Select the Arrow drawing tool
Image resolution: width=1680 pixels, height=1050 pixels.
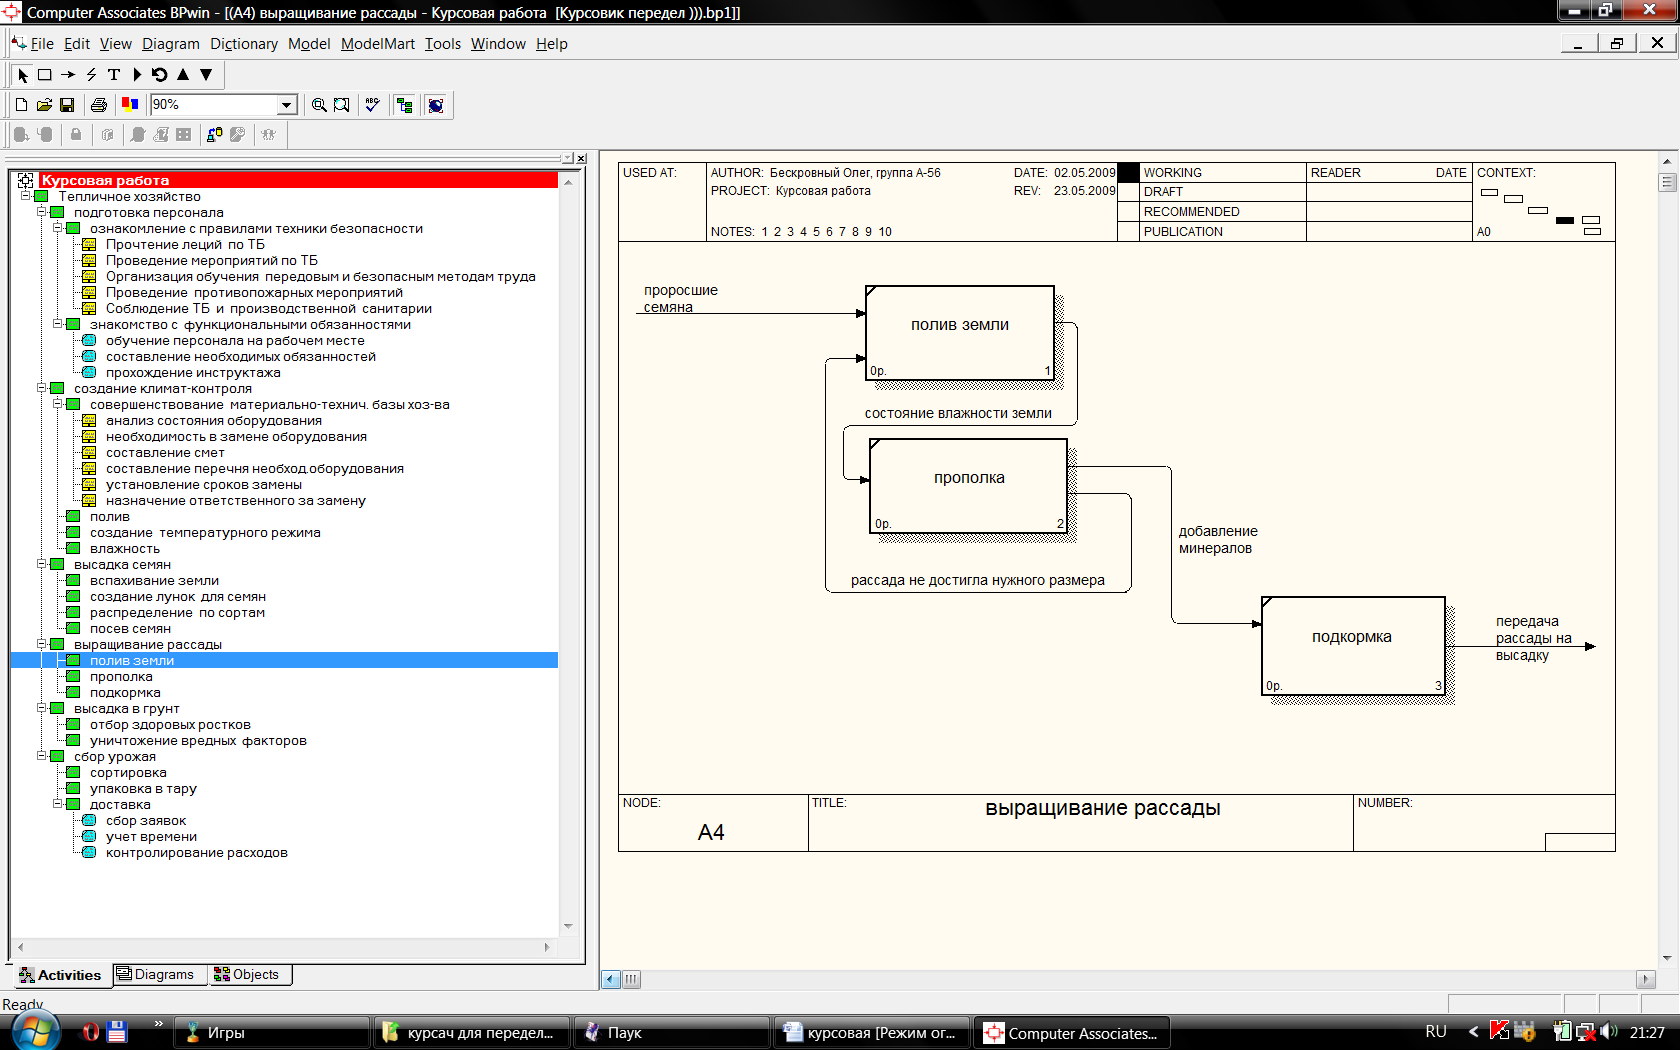tap(68, 75)
